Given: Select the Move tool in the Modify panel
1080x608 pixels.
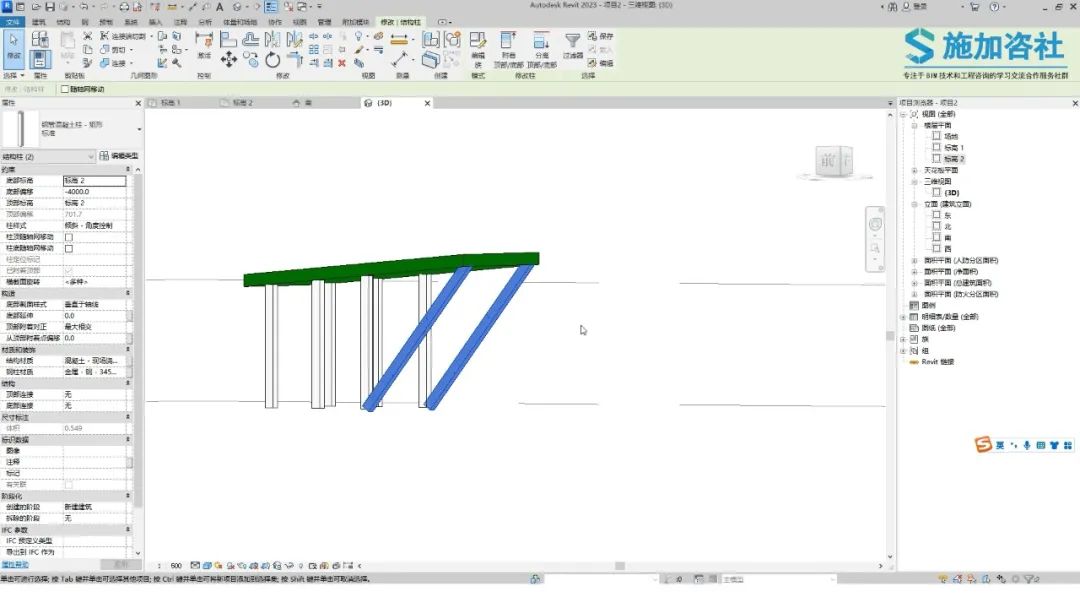Looking at the screenshot, I should [229, 60].
